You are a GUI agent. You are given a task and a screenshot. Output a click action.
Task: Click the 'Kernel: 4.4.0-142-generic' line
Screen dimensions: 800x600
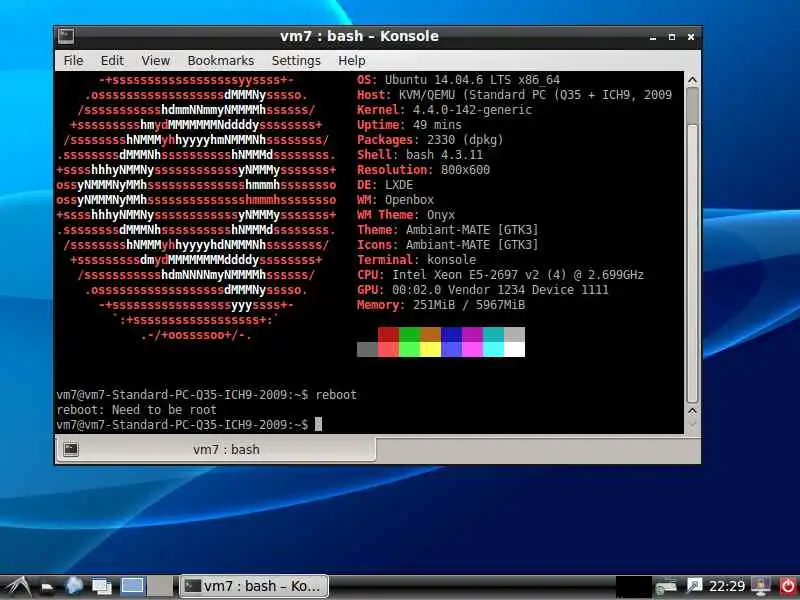coord(444,110)
